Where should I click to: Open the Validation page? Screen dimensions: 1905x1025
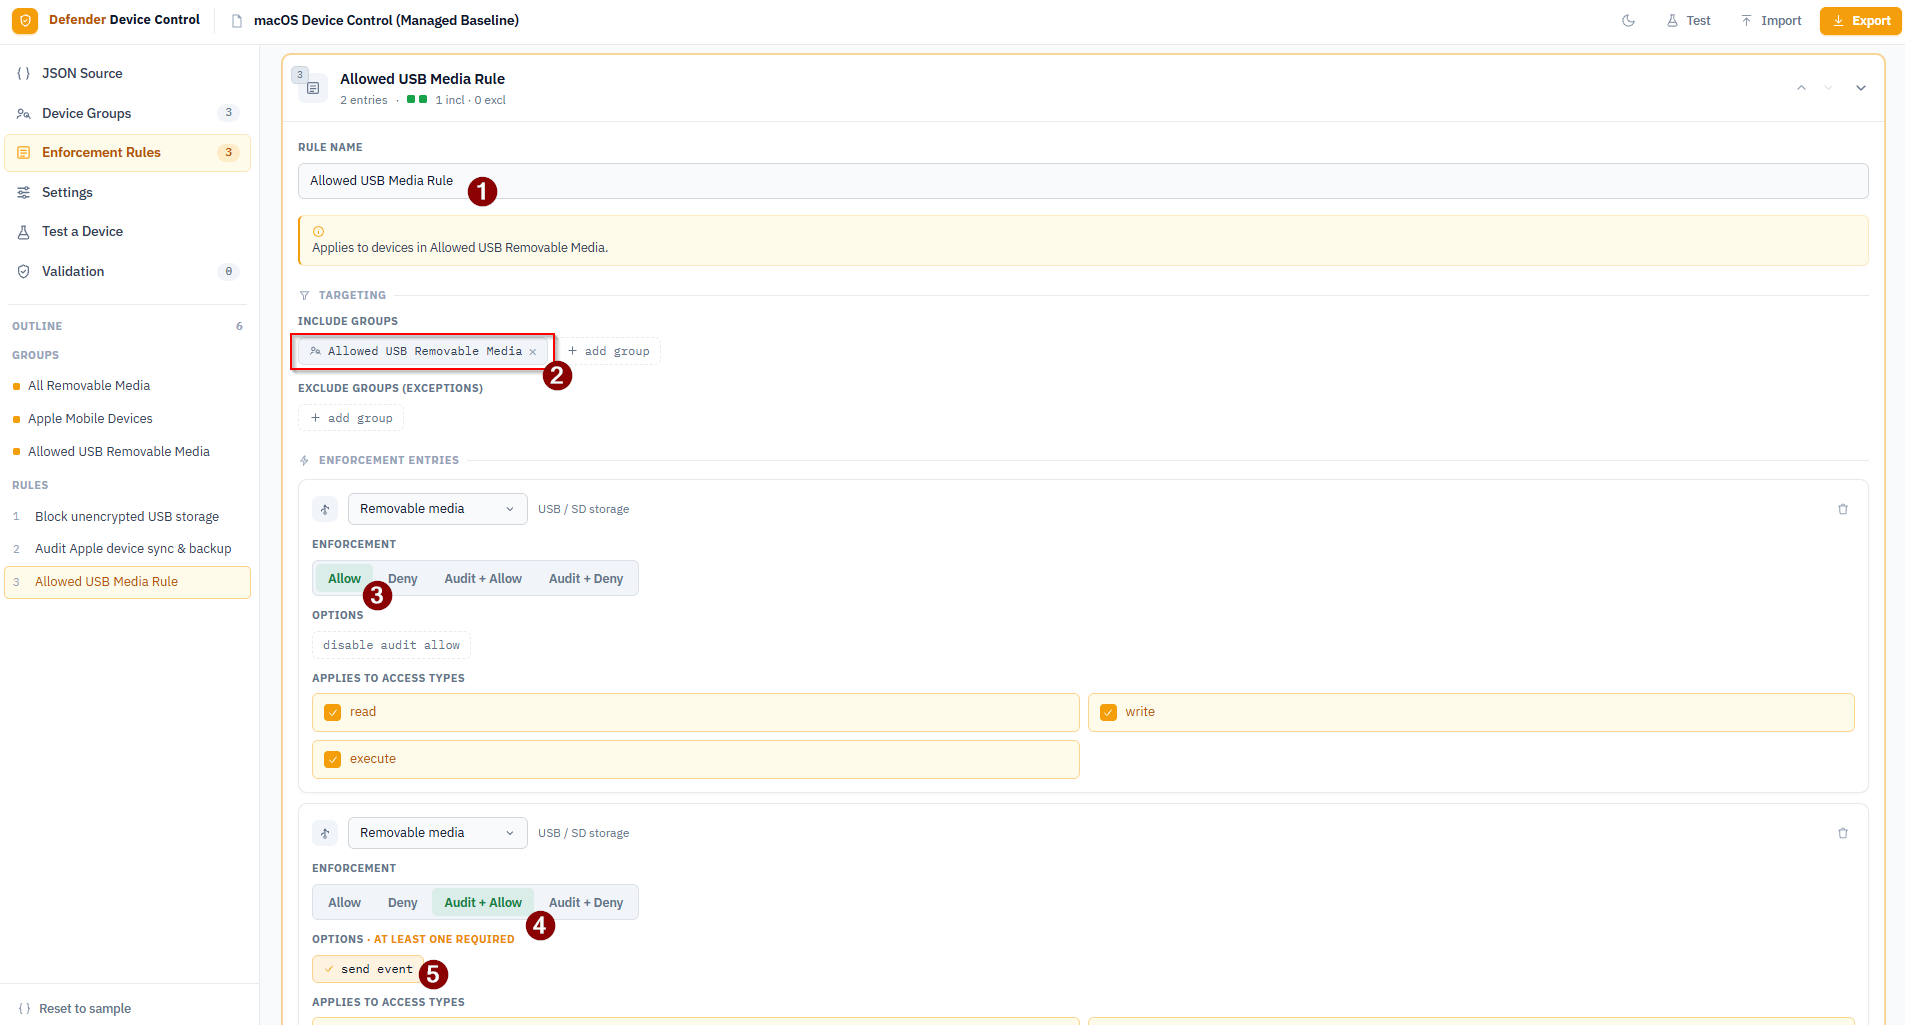click(127, 271)
